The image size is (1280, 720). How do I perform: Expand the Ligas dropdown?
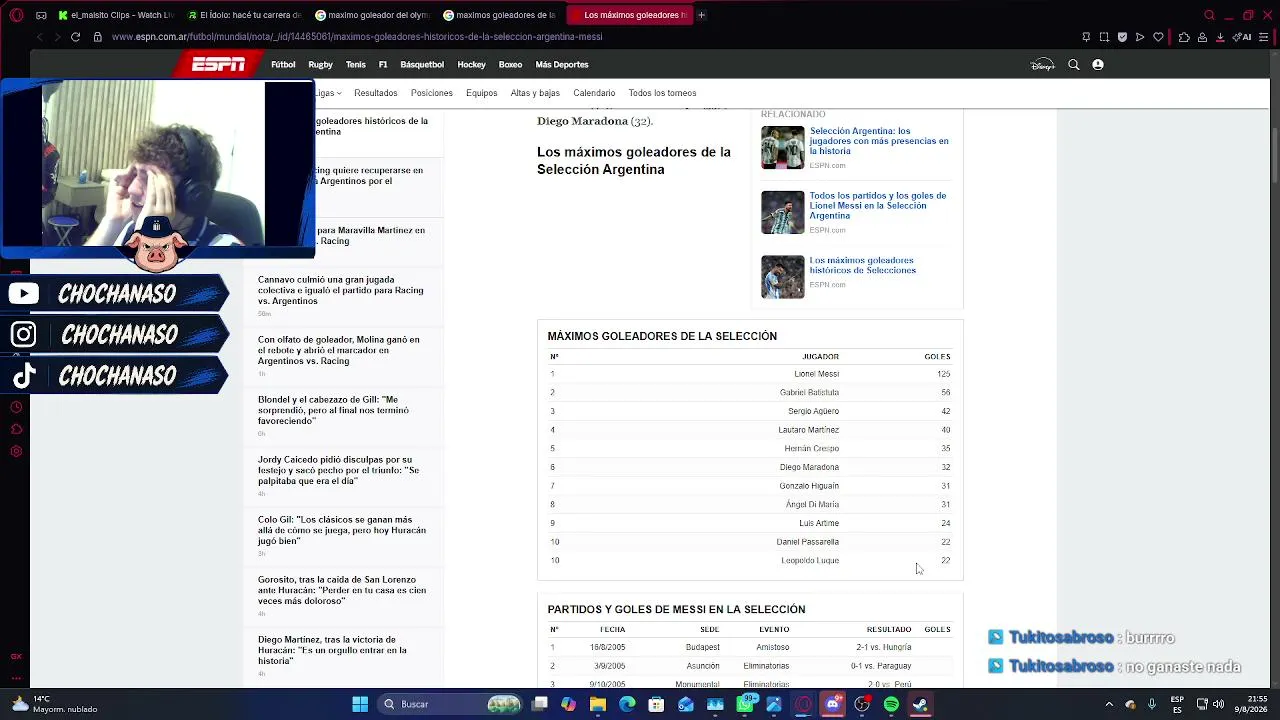pos(329,93)
